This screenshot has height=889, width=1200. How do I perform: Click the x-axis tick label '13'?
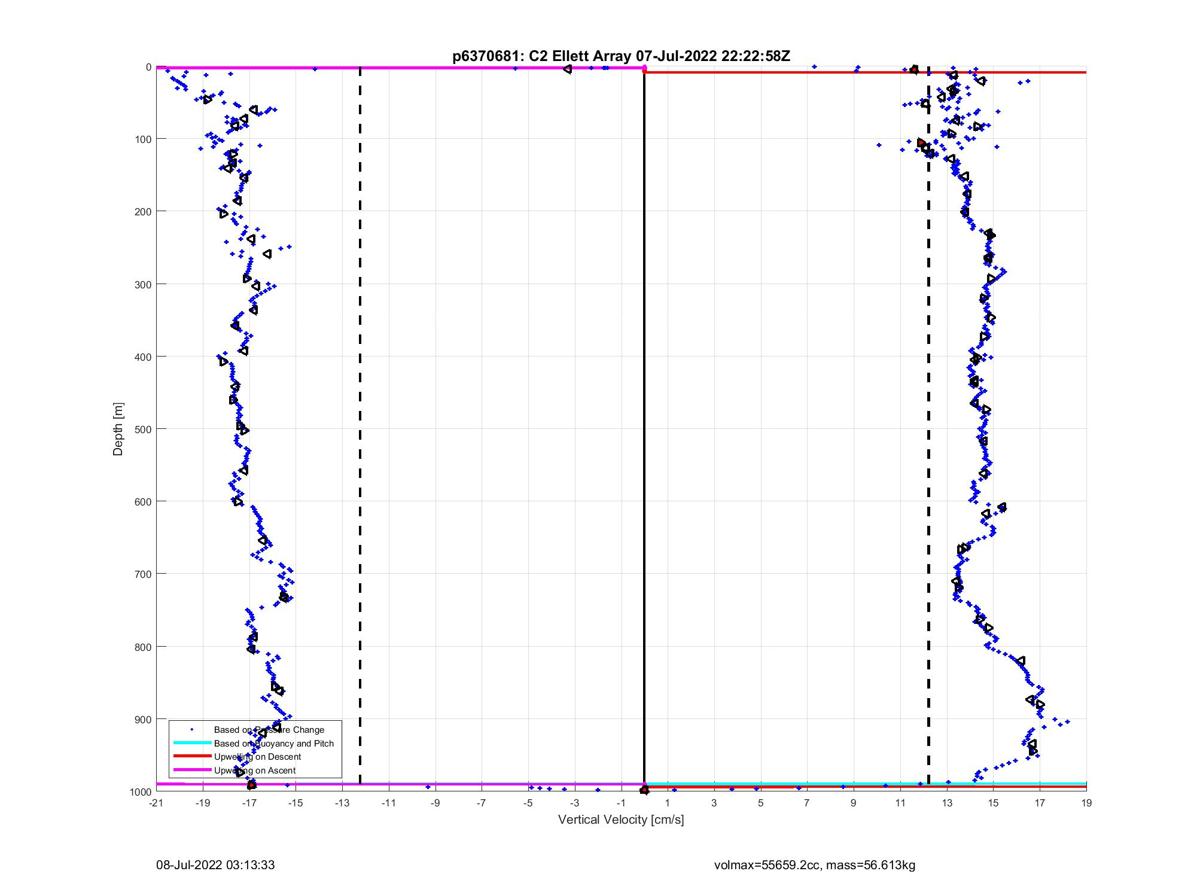click(x=946, y=803)
